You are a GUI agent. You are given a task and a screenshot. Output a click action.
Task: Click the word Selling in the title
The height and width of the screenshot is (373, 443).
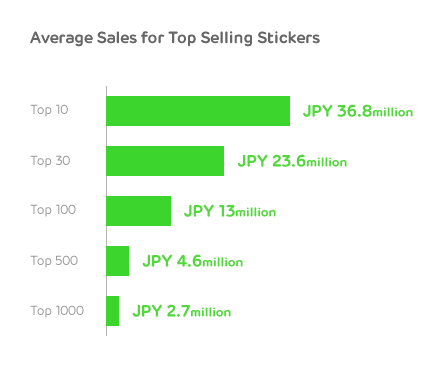pos(227,38)
